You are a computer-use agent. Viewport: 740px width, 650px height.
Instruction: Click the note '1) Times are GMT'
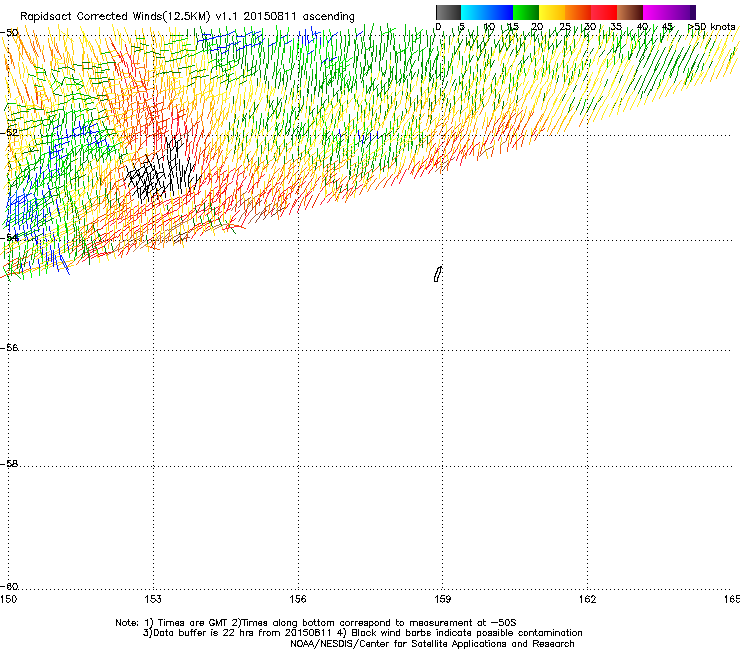point(186,623)
